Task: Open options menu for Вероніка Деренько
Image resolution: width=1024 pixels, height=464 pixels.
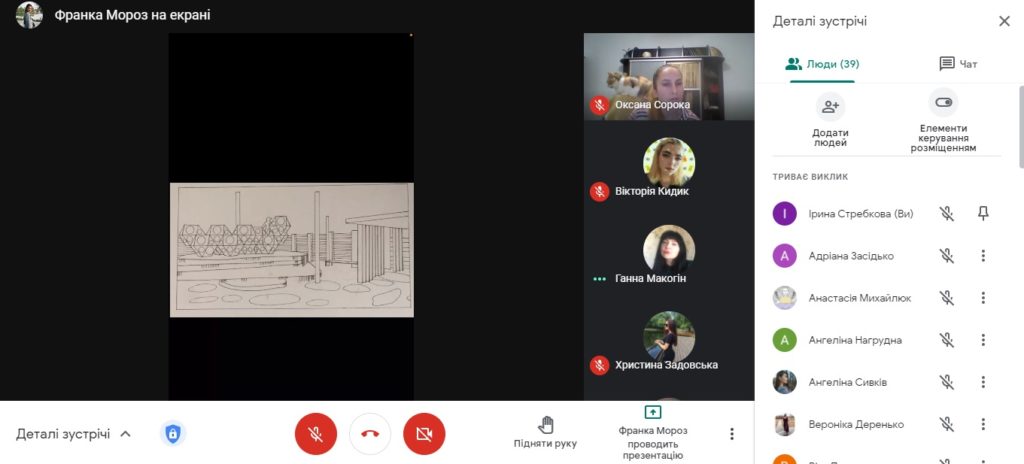Action: coord(983,424)
